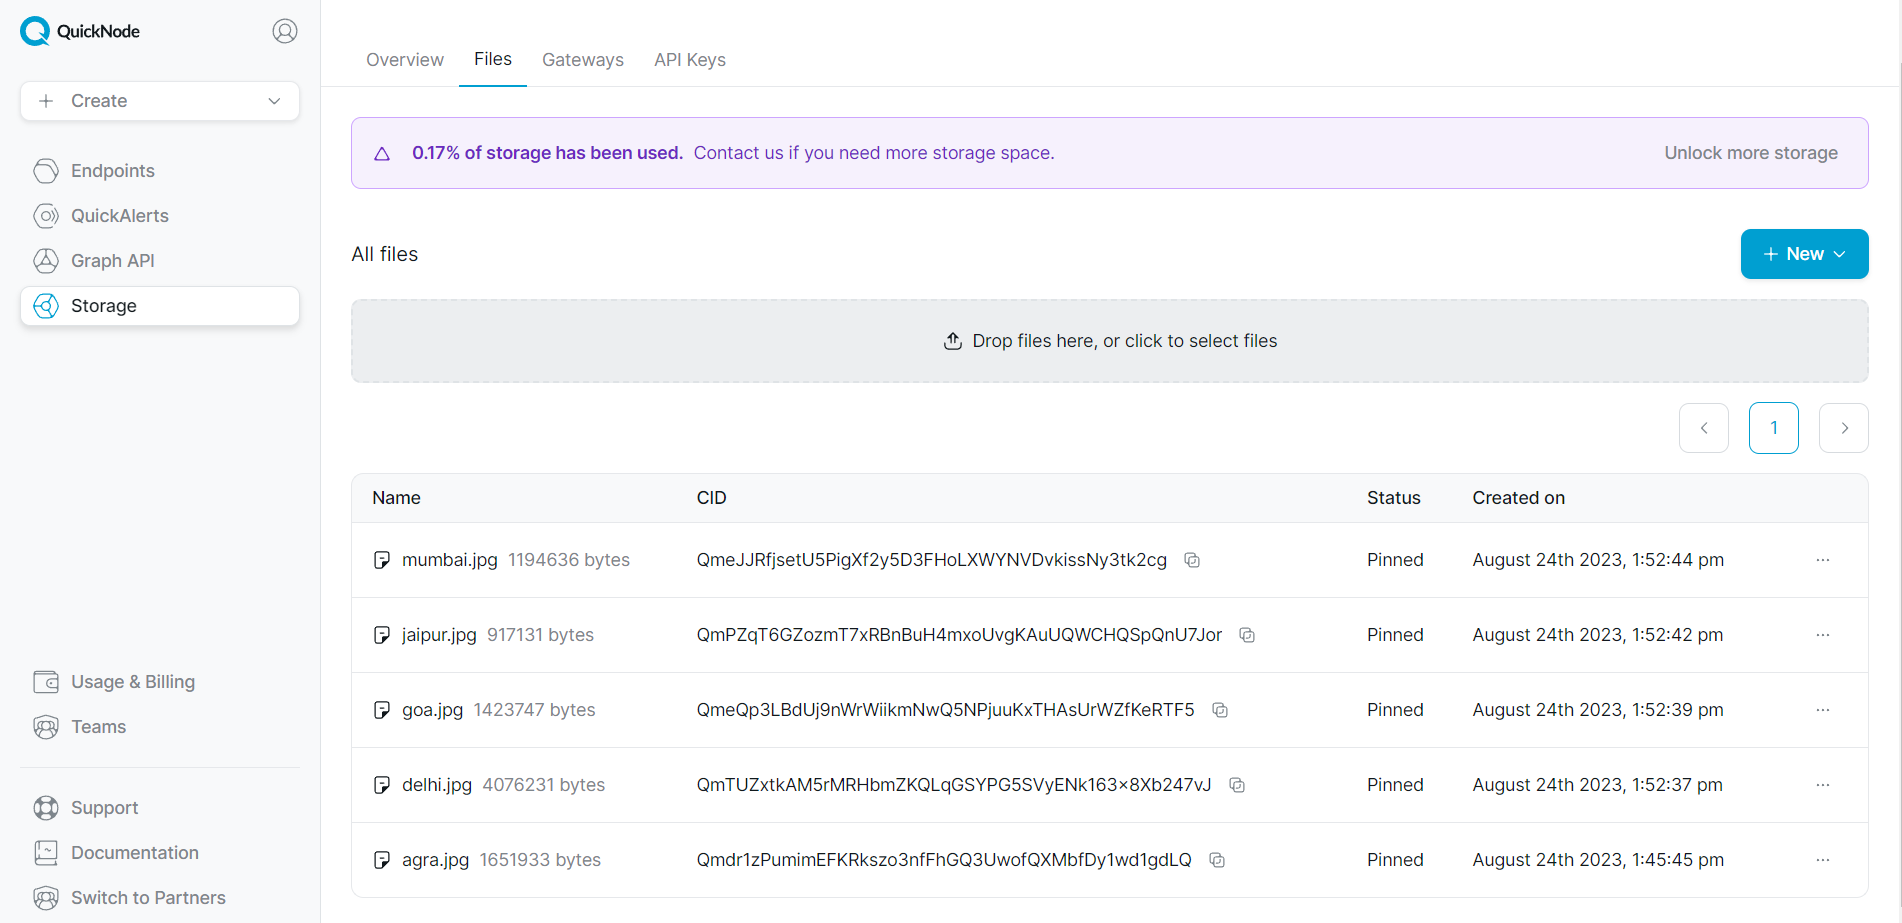Viewport: 1902px width, 923px height.
Task: Open more options for mumbai.jpg row
Action: [1822, 560]
